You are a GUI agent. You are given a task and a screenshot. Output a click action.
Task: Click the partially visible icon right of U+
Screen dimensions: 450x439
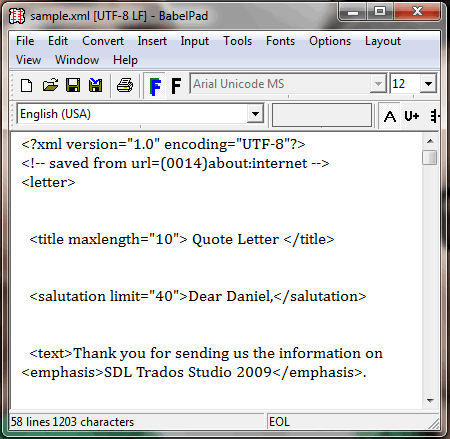click(x=434, y=116)
